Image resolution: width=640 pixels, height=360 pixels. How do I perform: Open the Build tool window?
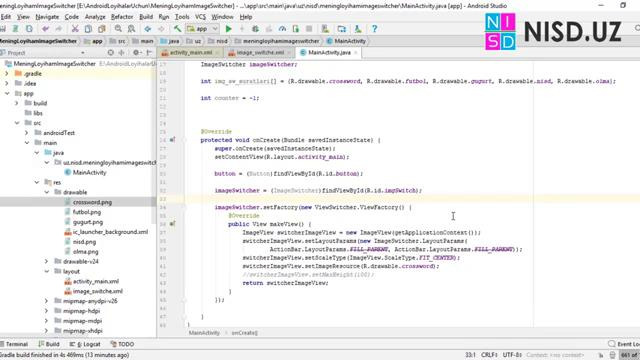49,344
